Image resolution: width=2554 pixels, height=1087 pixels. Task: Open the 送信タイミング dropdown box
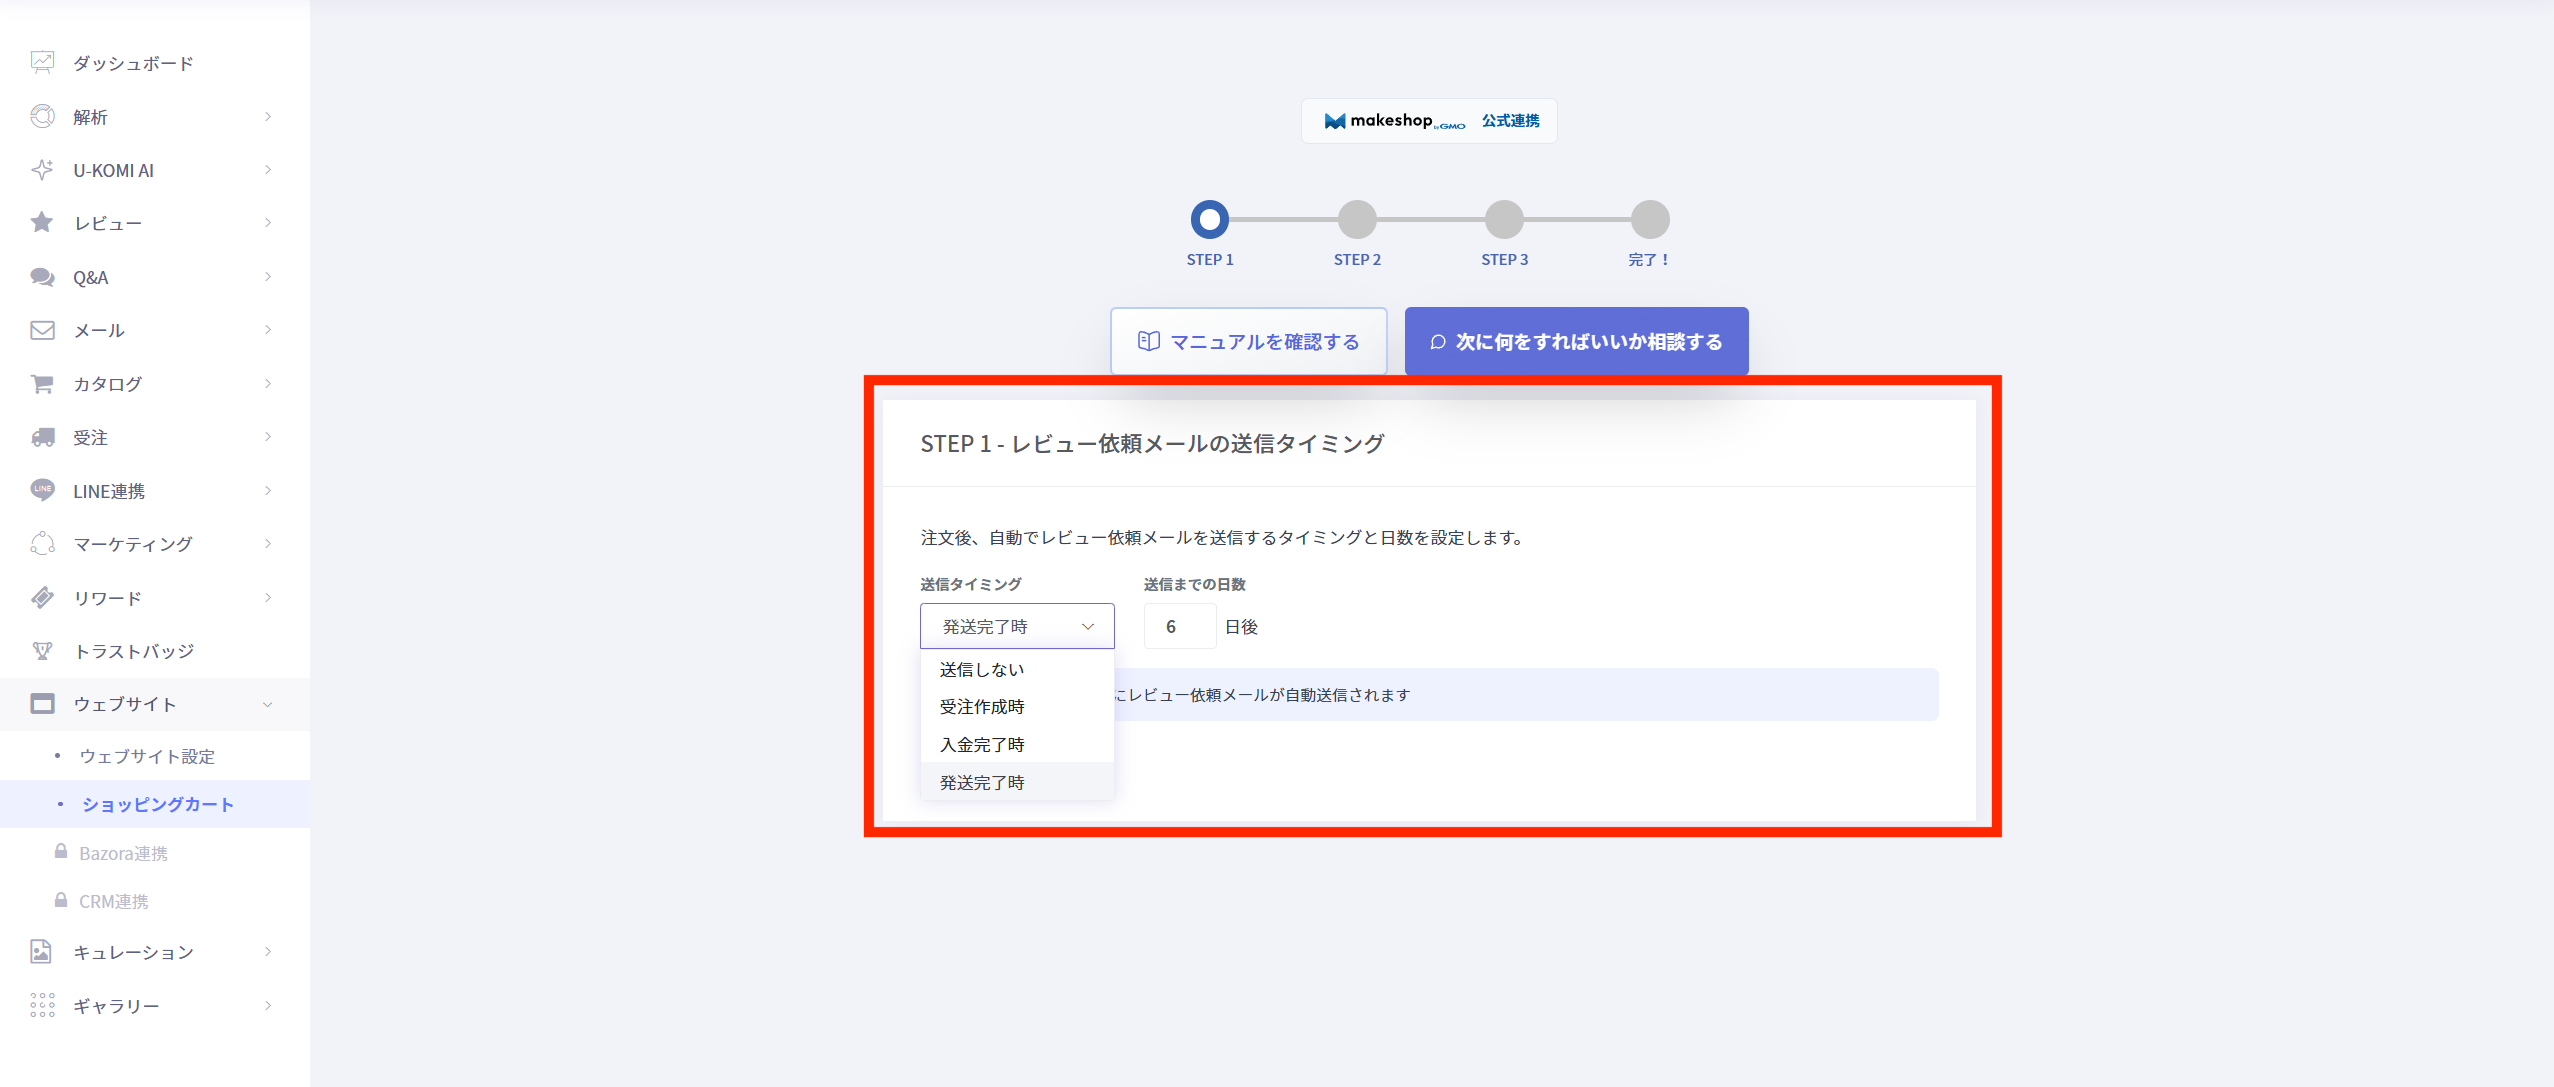pos(1016,626)
